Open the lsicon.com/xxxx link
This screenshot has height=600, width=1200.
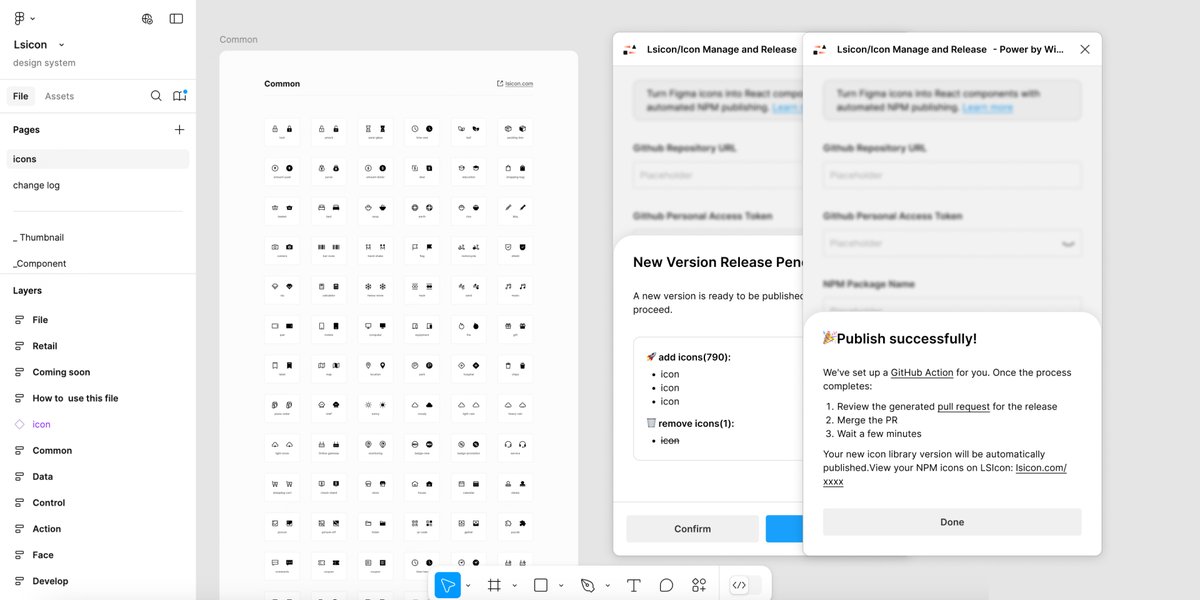tap(943, 475)
